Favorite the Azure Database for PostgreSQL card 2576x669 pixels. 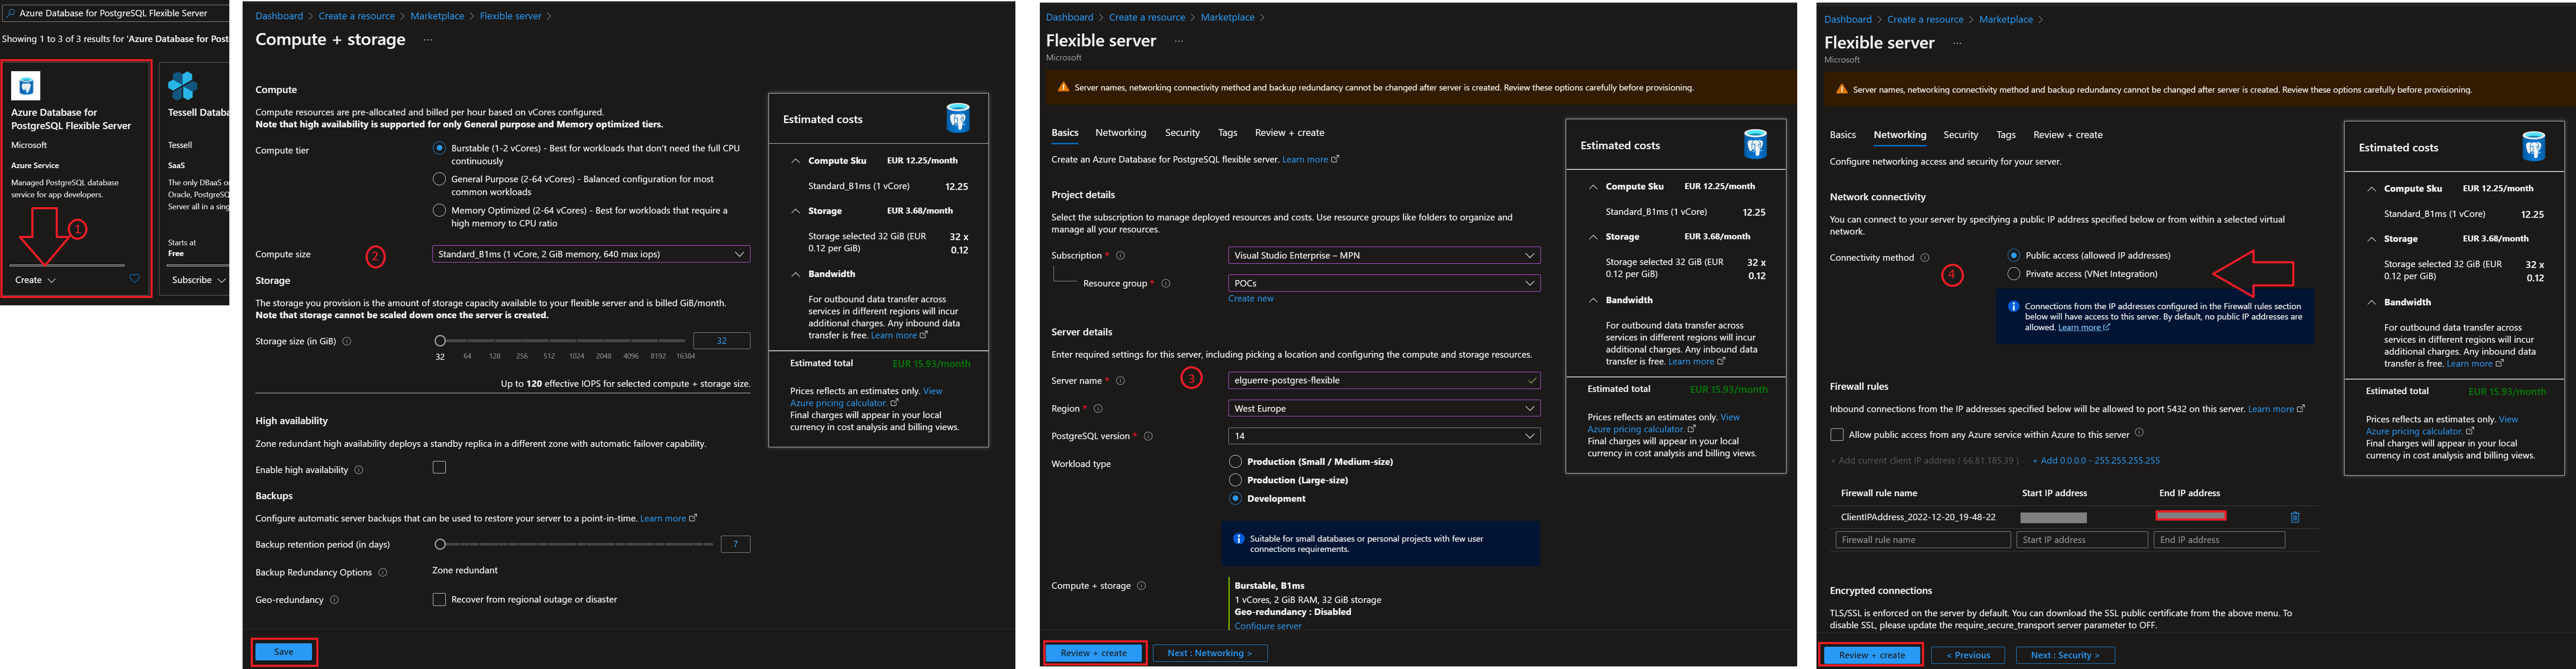[x=135, y=279]
